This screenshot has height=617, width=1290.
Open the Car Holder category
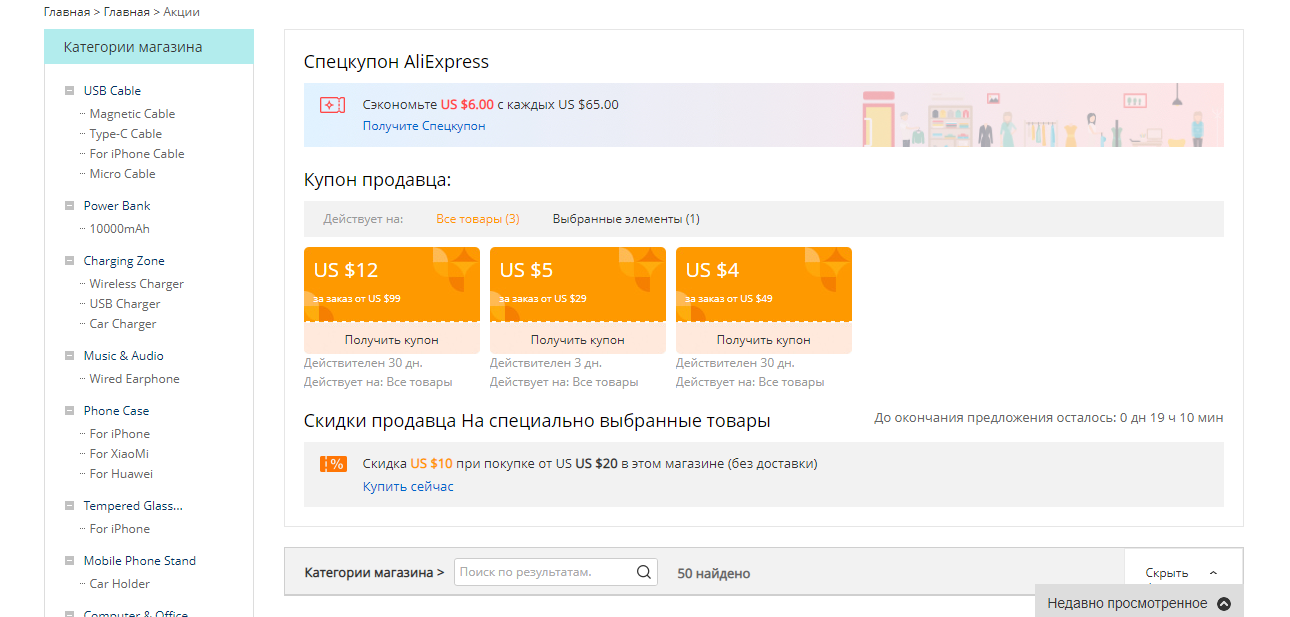pyautogui.click(x=120, y=584)
